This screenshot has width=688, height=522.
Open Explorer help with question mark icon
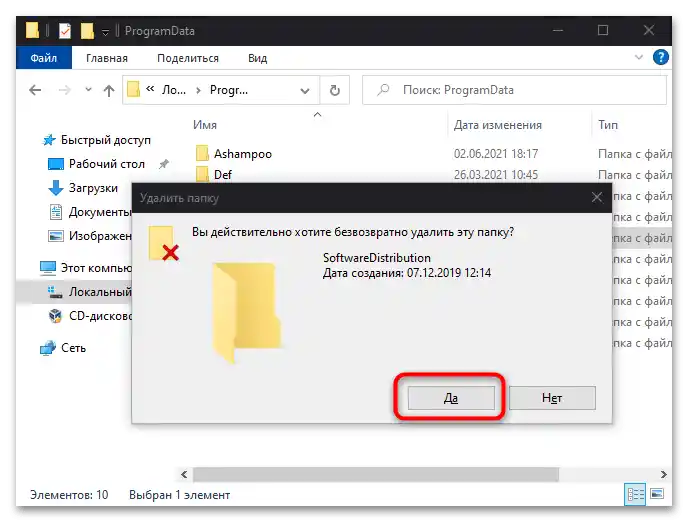(661, 57)
